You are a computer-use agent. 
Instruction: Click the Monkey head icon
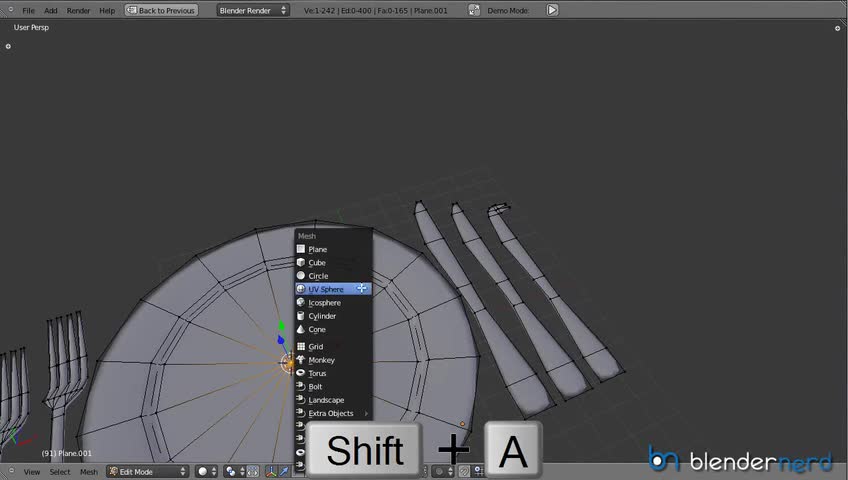[301, 359]
